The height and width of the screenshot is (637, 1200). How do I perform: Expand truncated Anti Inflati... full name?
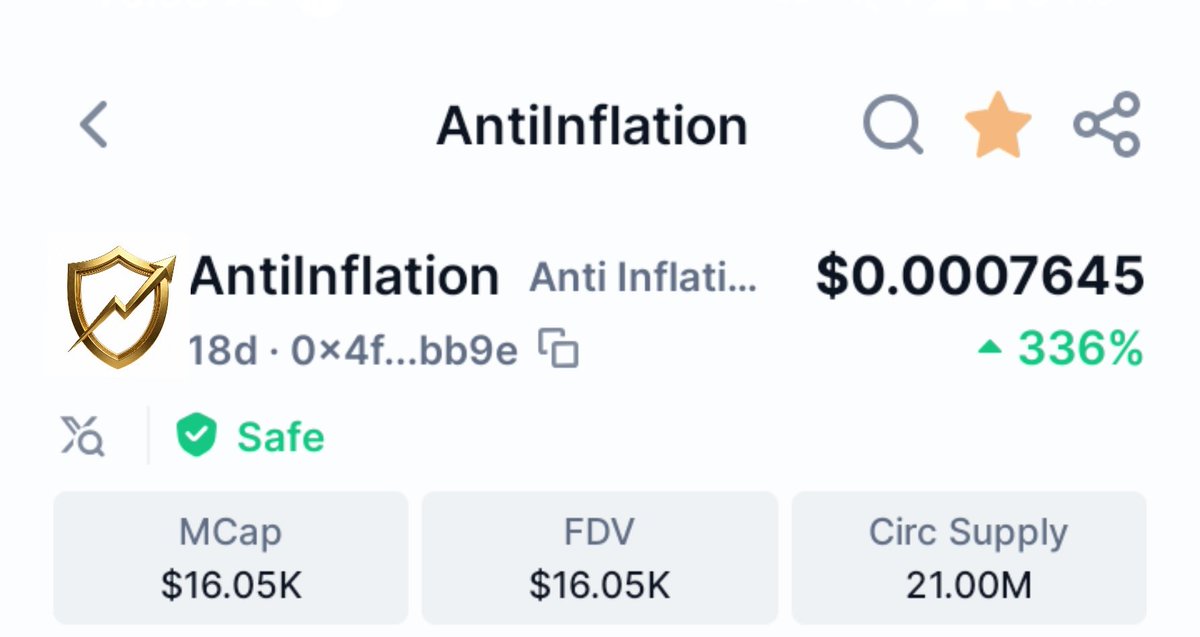[x=643, y=278]
